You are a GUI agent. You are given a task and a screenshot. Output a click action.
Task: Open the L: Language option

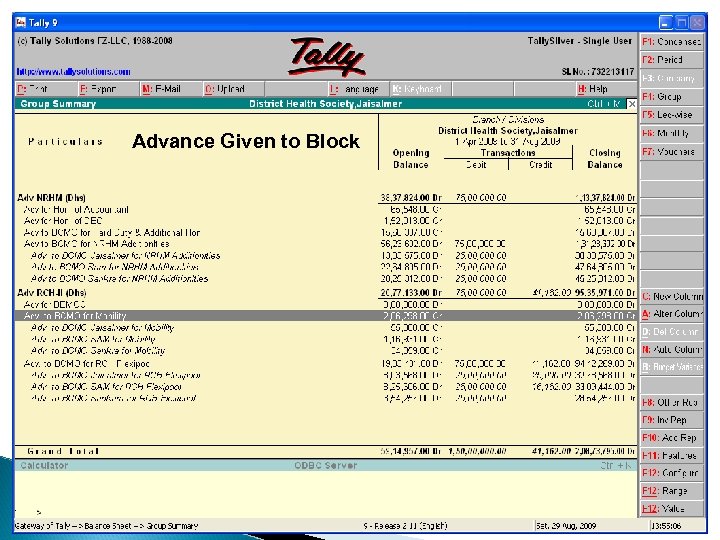(x=358, y=89)
